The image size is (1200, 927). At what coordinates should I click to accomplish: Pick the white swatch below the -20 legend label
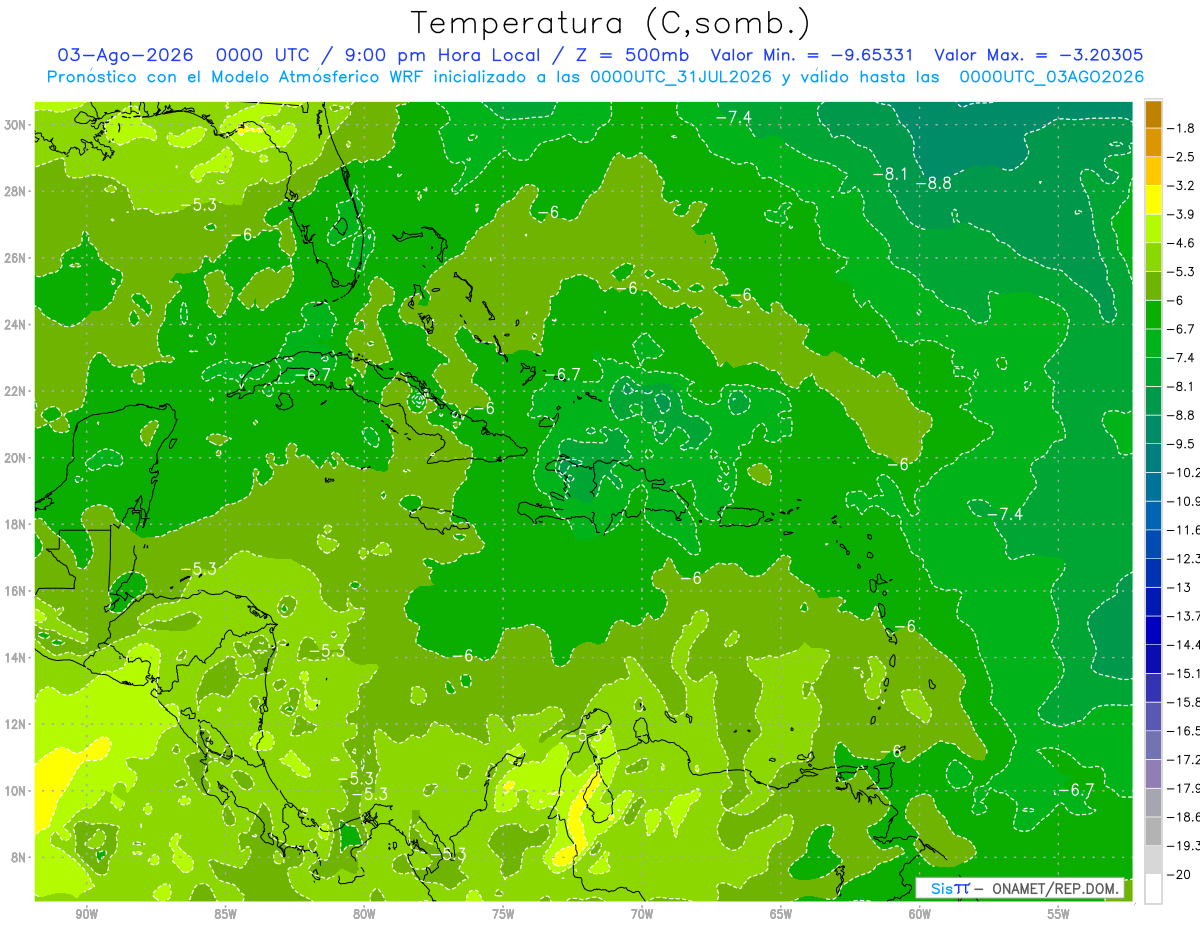(x=1153, y=888)
